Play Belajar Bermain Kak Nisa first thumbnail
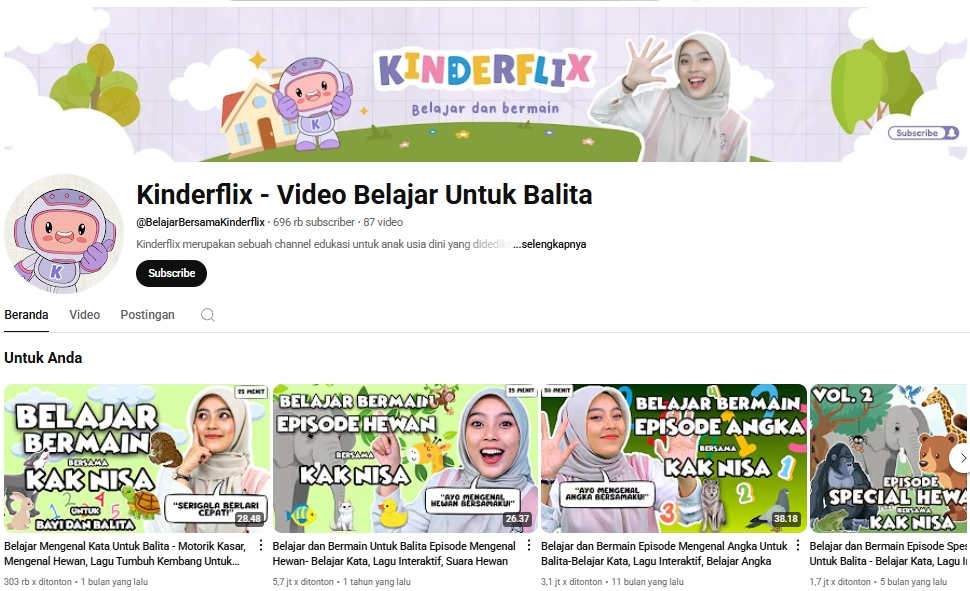 [137, 459]
